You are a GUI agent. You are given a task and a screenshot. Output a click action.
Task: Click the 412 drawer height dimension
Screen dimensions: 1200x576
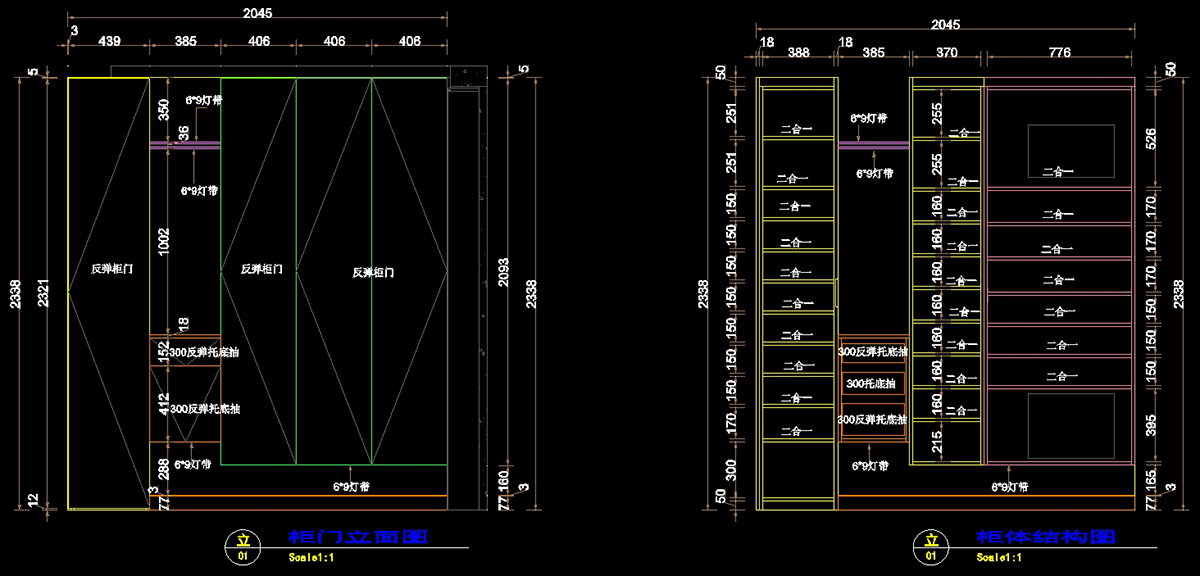click(164, 404)
